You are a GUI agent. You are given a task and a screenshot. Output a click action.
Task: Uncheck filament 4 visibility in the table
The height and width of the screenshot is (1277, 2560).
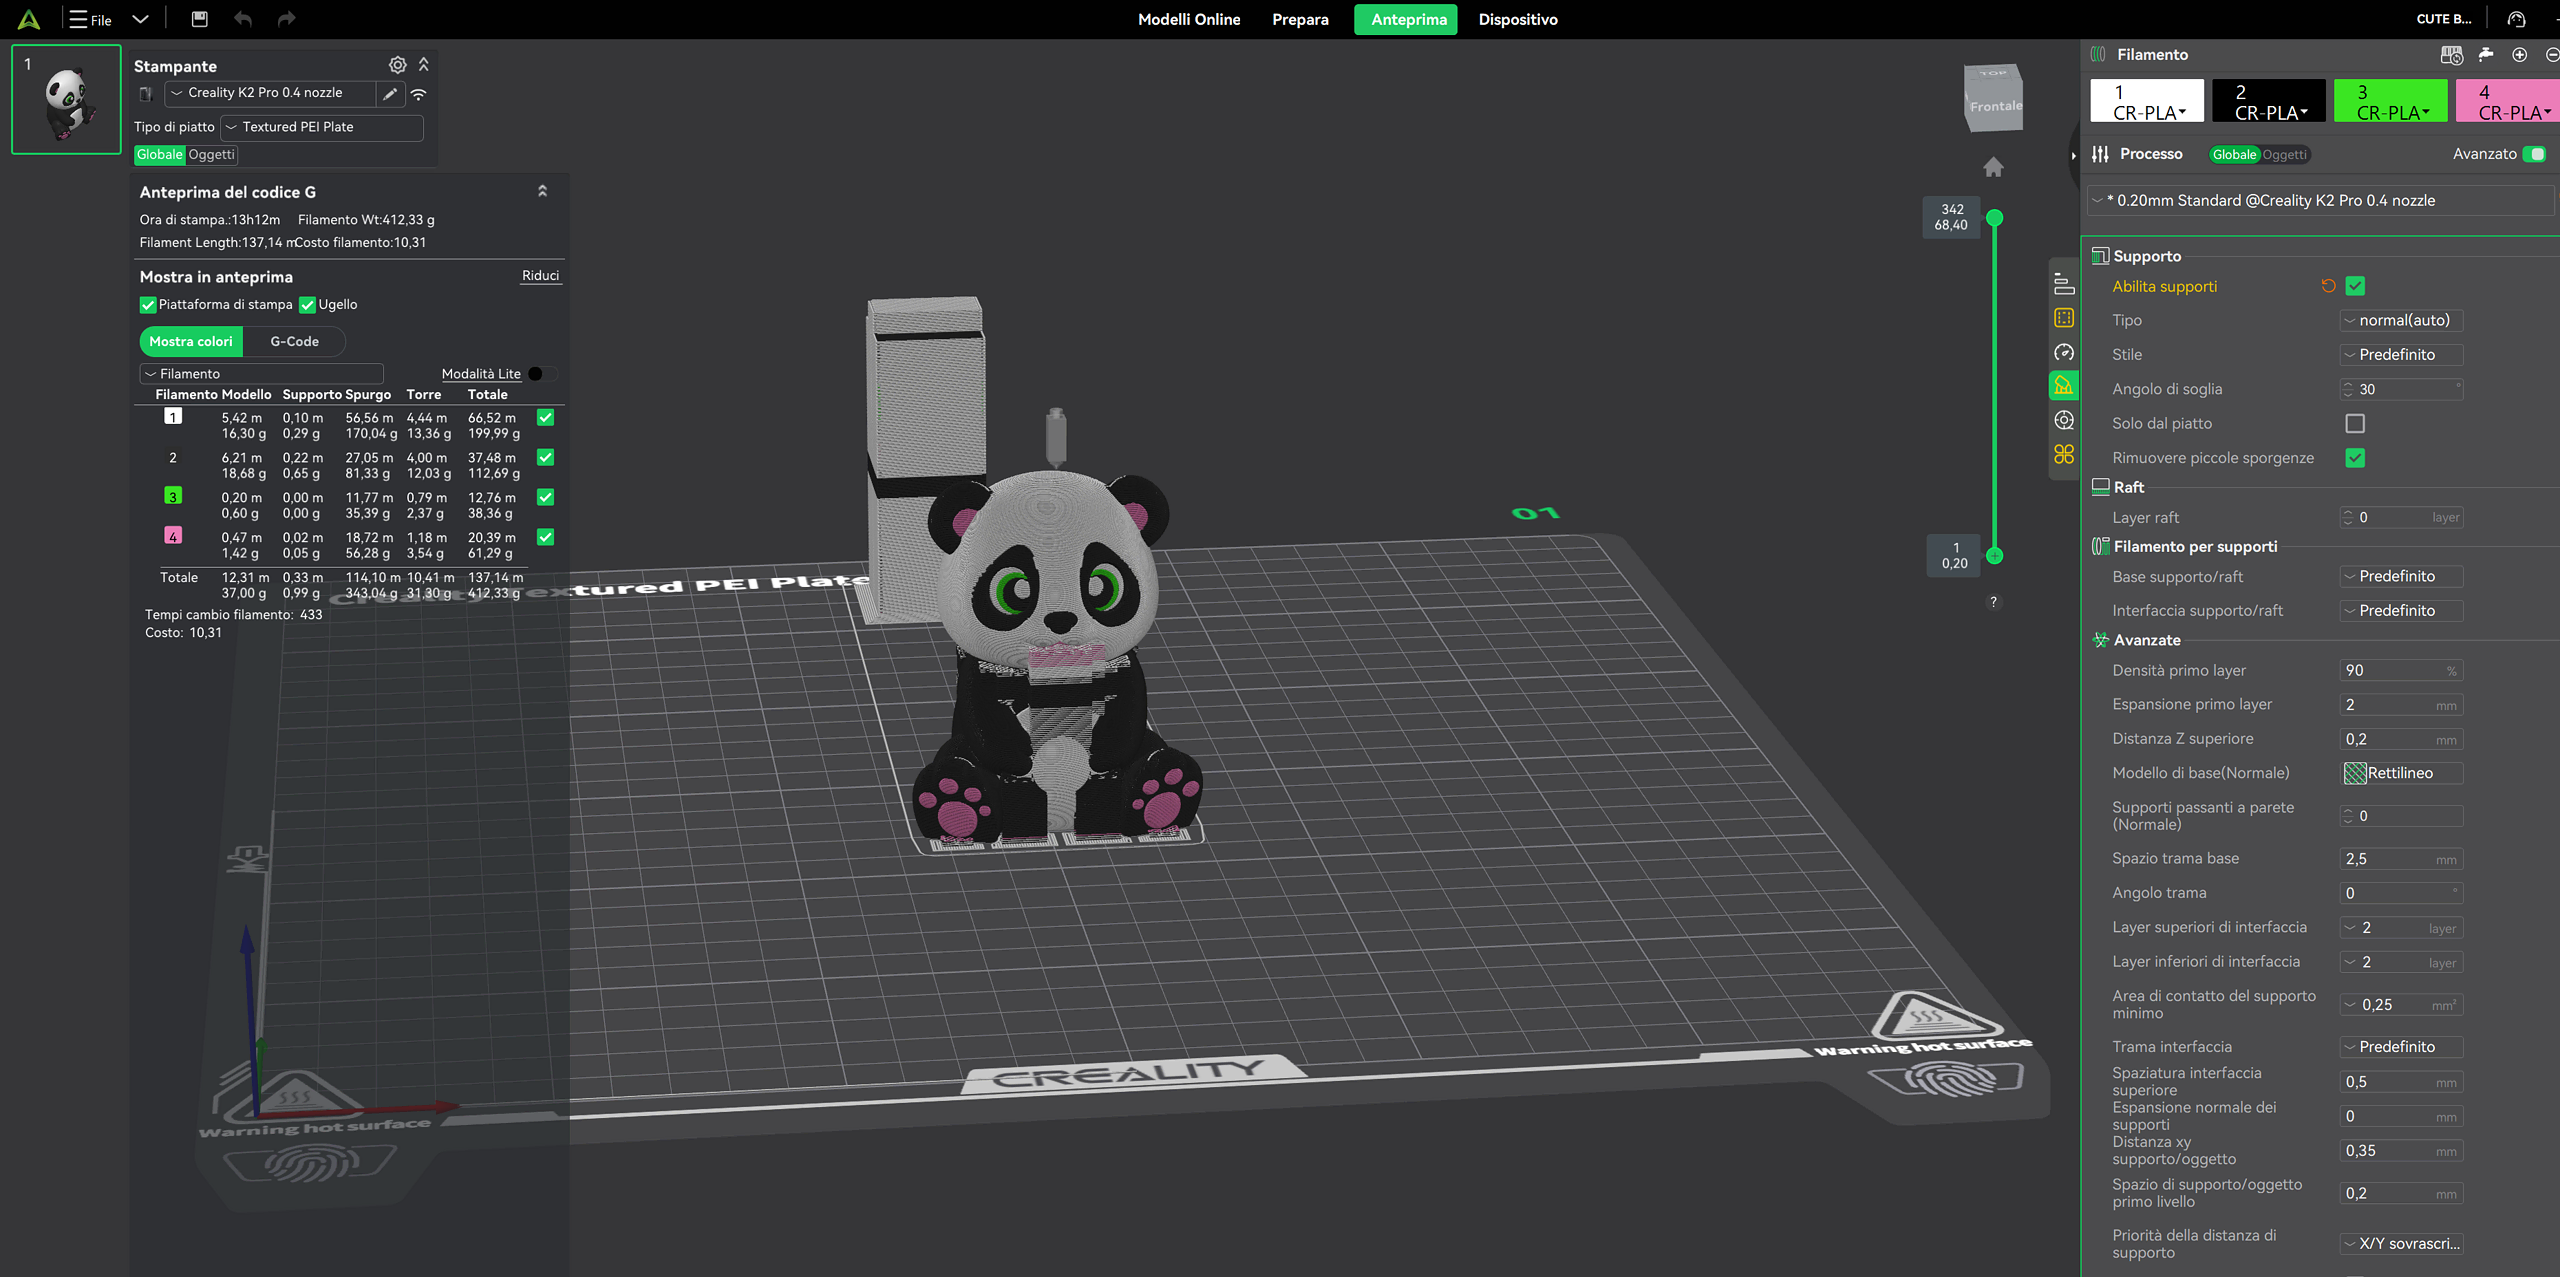pos(545,537)
